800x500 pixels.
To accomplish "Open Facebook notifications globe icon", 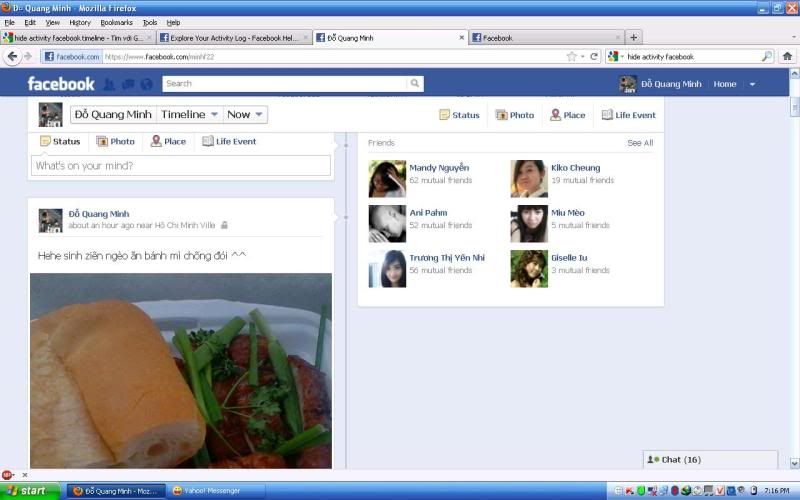I will click(146, 84).
